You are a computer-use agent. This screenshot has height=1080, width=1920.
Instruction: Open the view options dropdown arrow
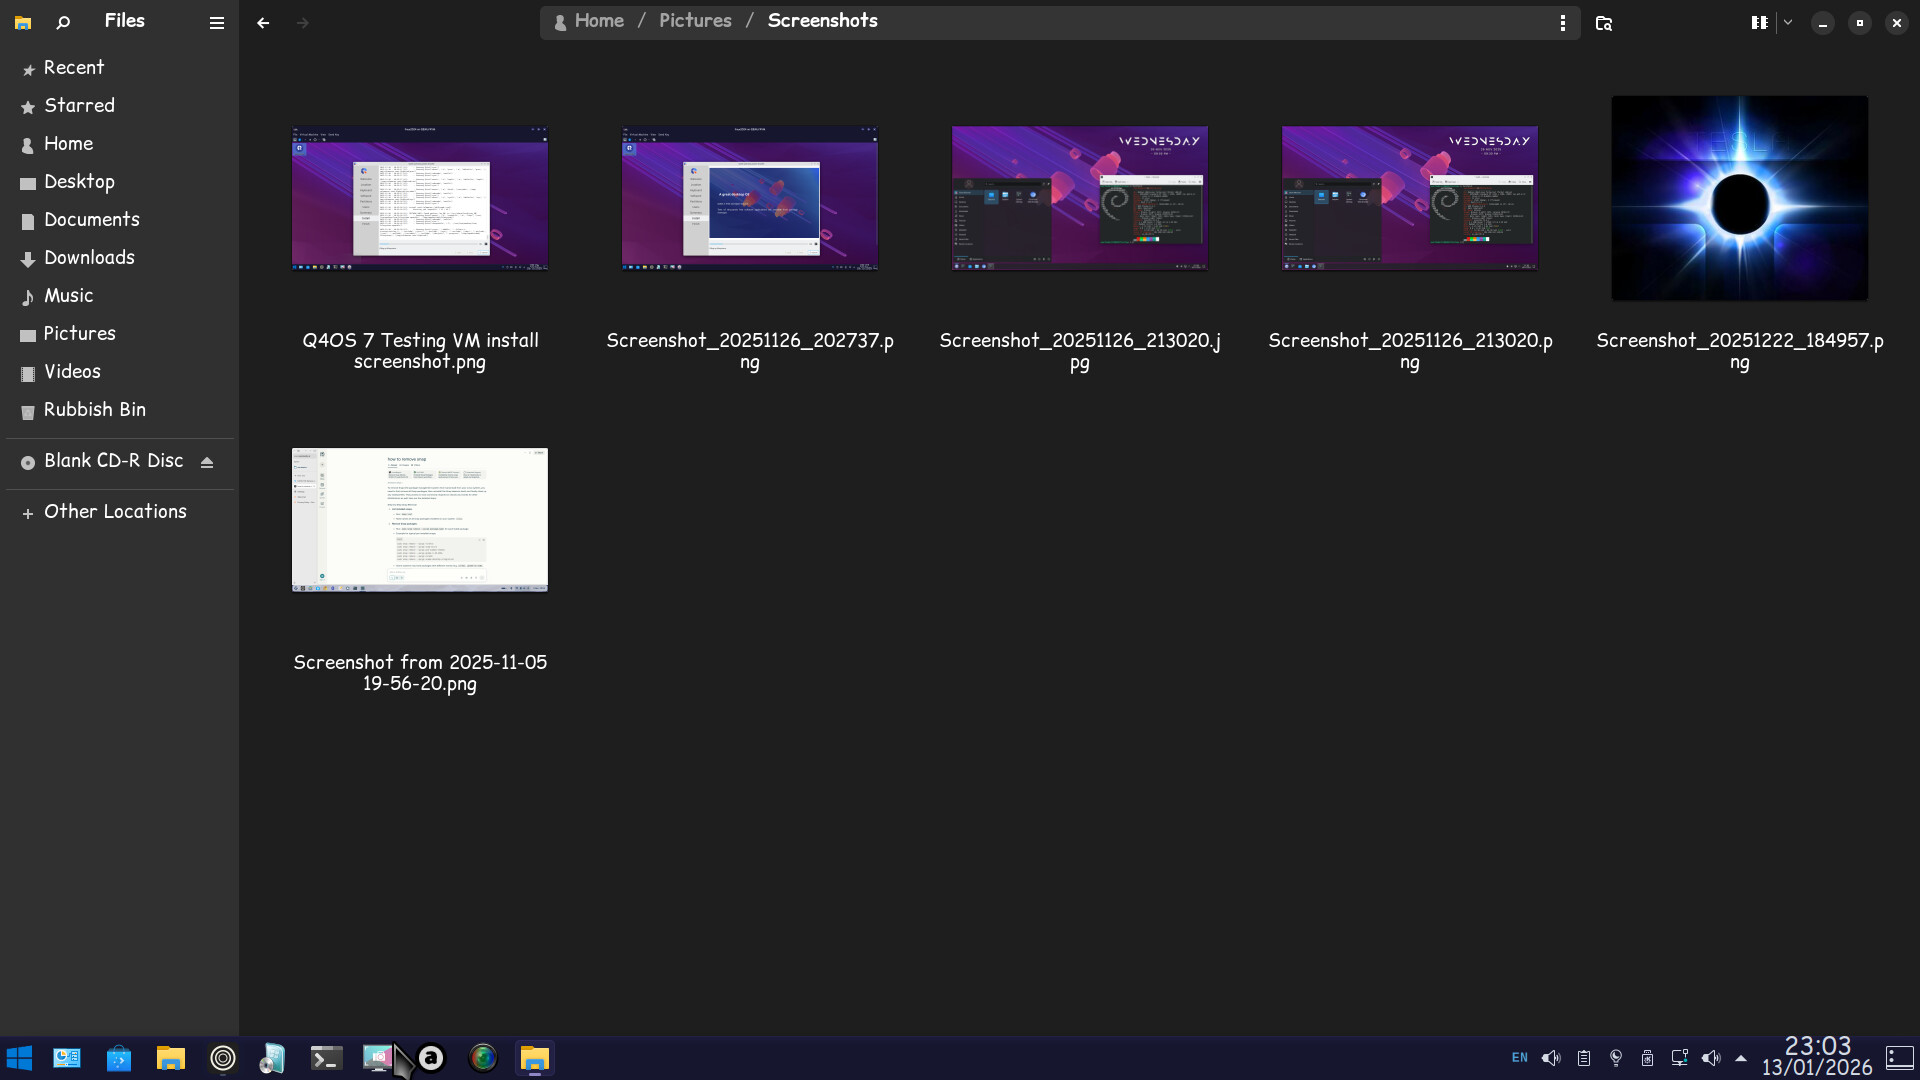(1788, 22)
